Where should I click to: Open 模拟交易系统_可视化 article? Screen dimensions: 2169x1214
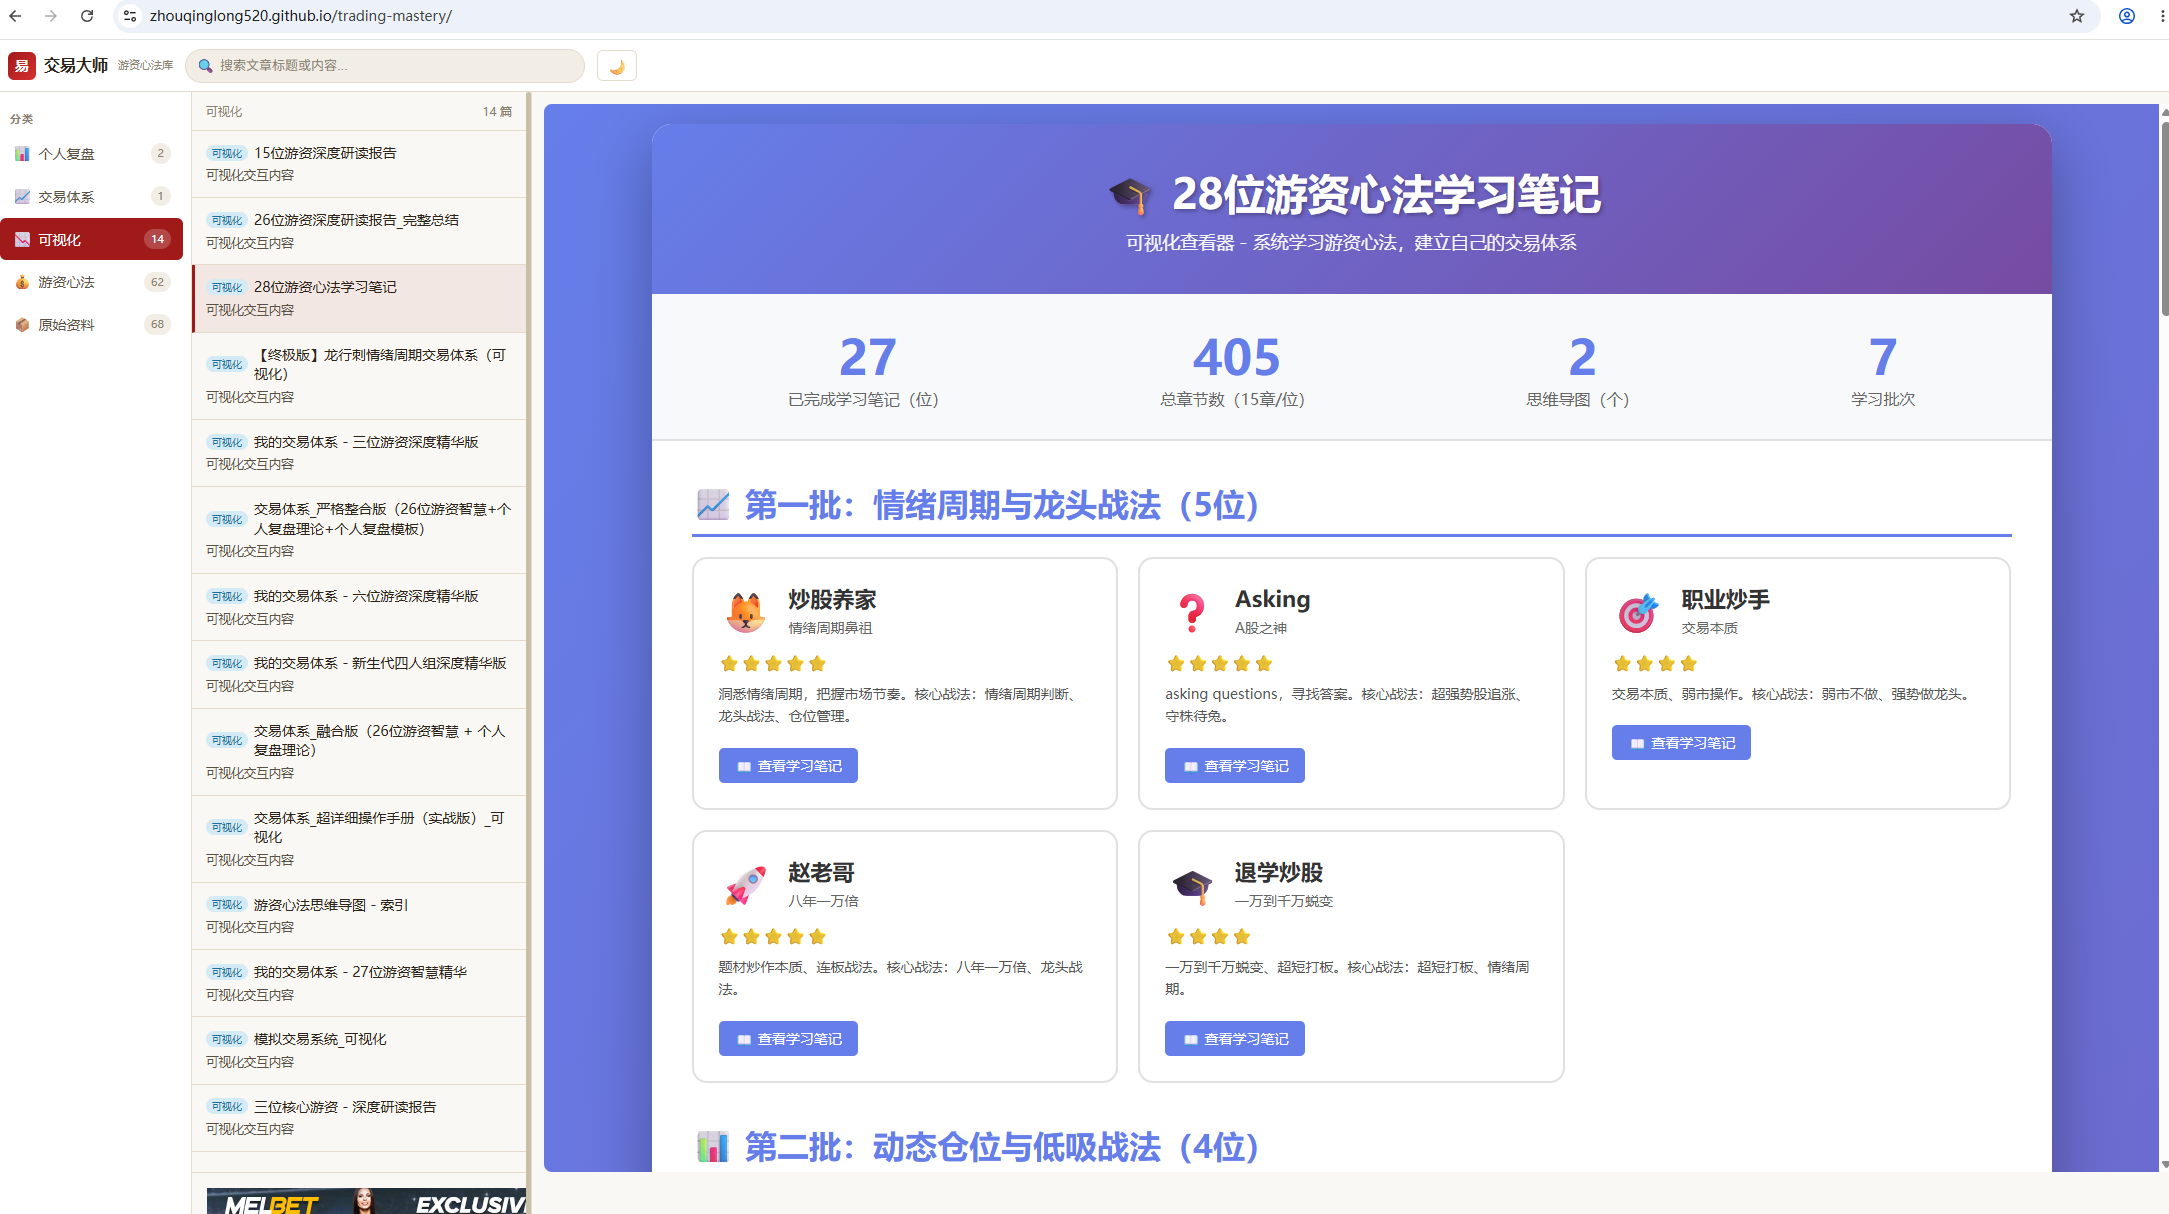(359, 1050)
